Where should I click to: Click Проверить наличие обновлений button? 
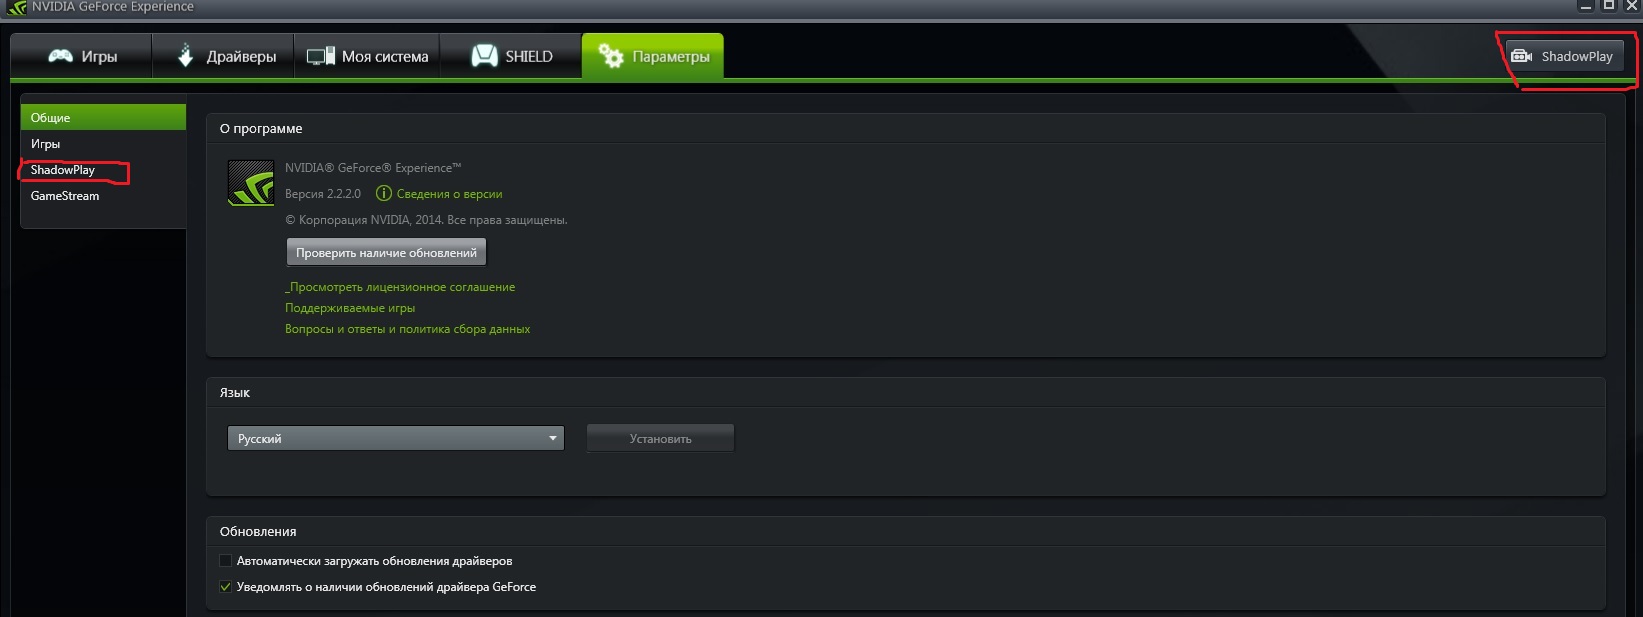[386, 252]
